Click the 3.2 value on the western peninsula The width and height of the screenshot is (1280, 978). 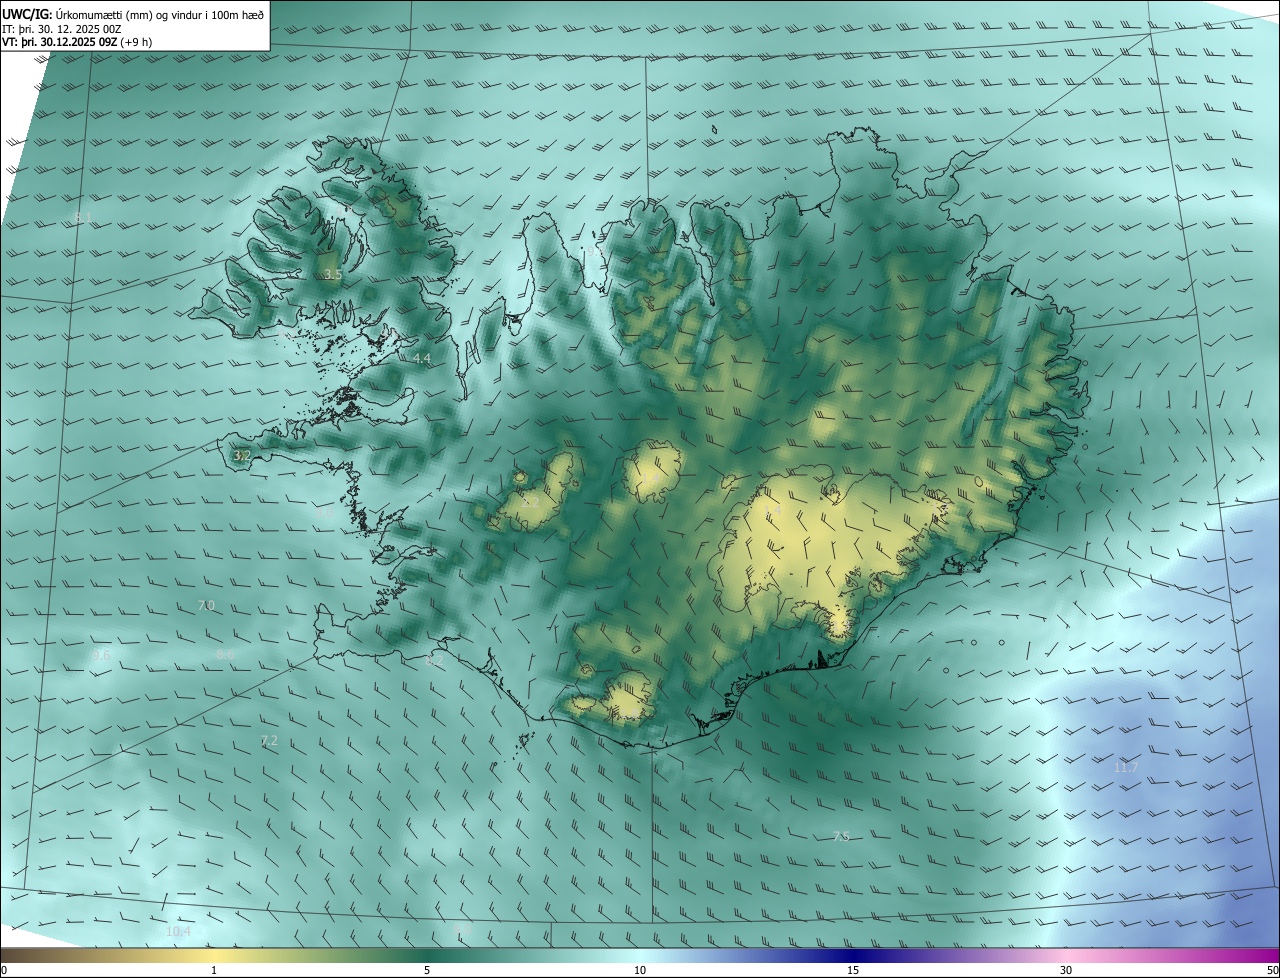[x=242, y=455]
